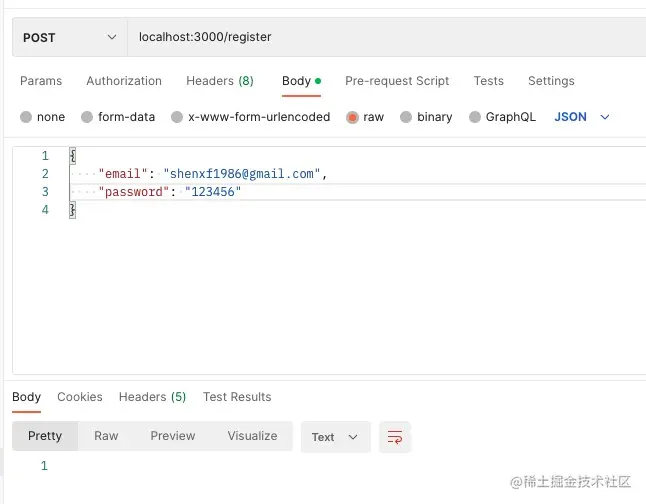Select the none body type radio

tap(26, 117)
